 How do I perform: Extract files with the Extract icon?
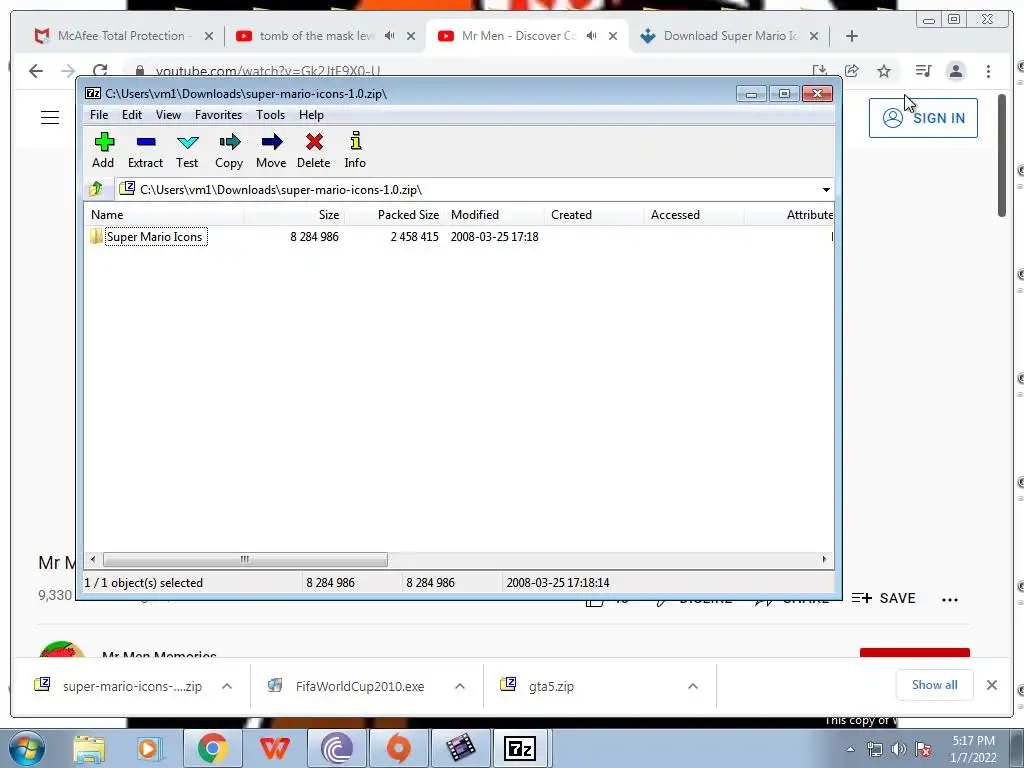(x=145, y=150)
